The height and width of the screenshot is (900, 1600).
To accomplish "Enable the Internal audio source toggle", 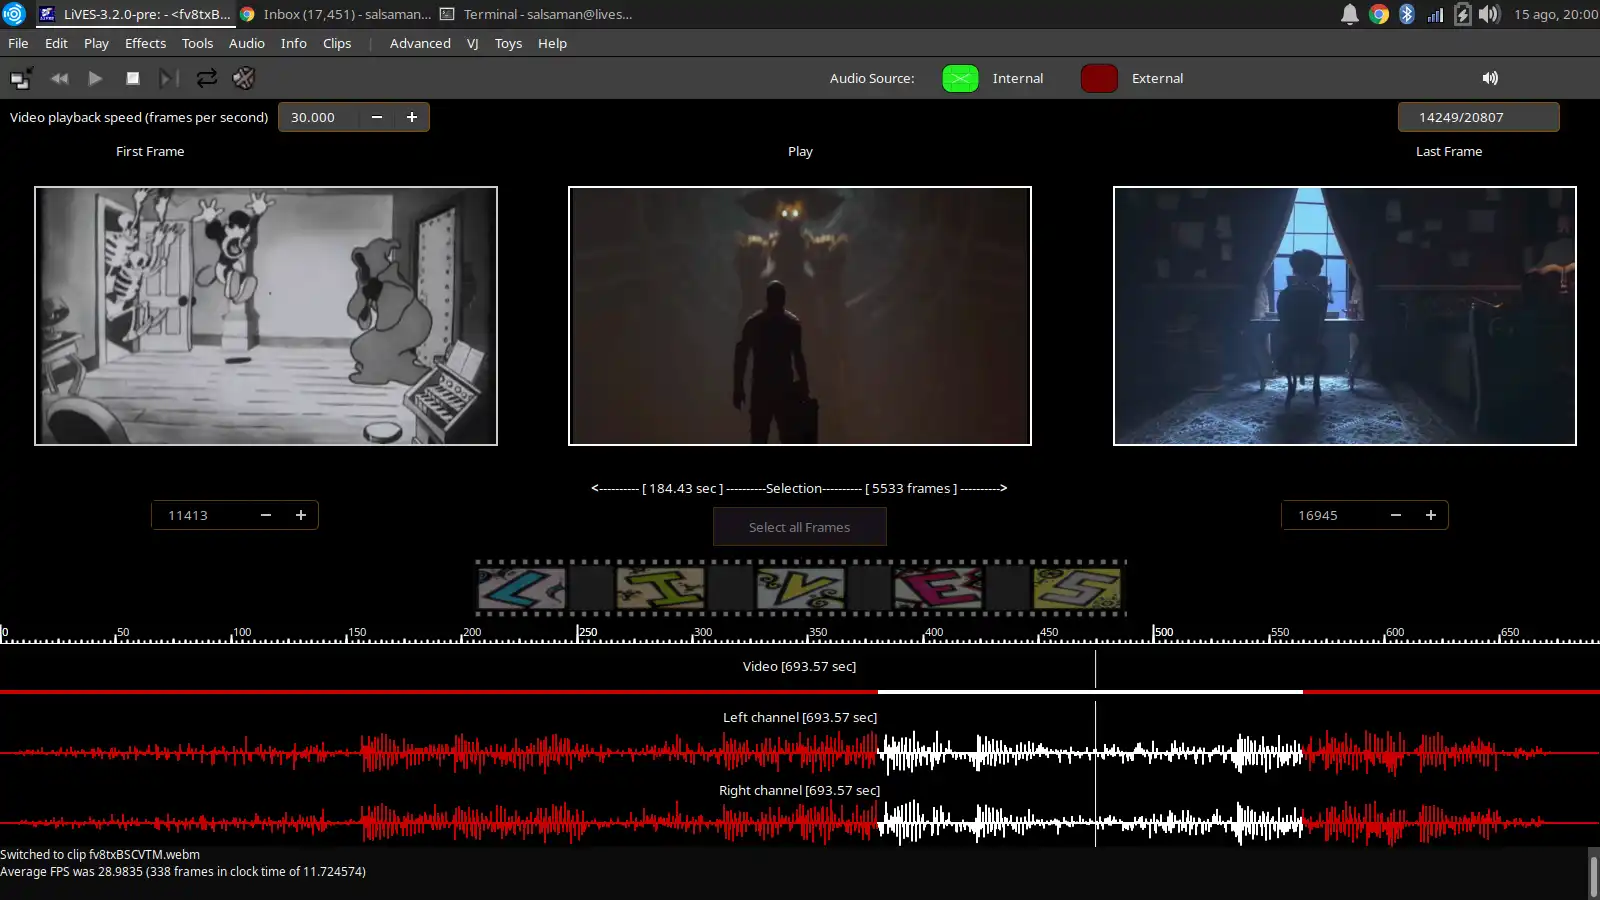I will click(x=960, y=78).
